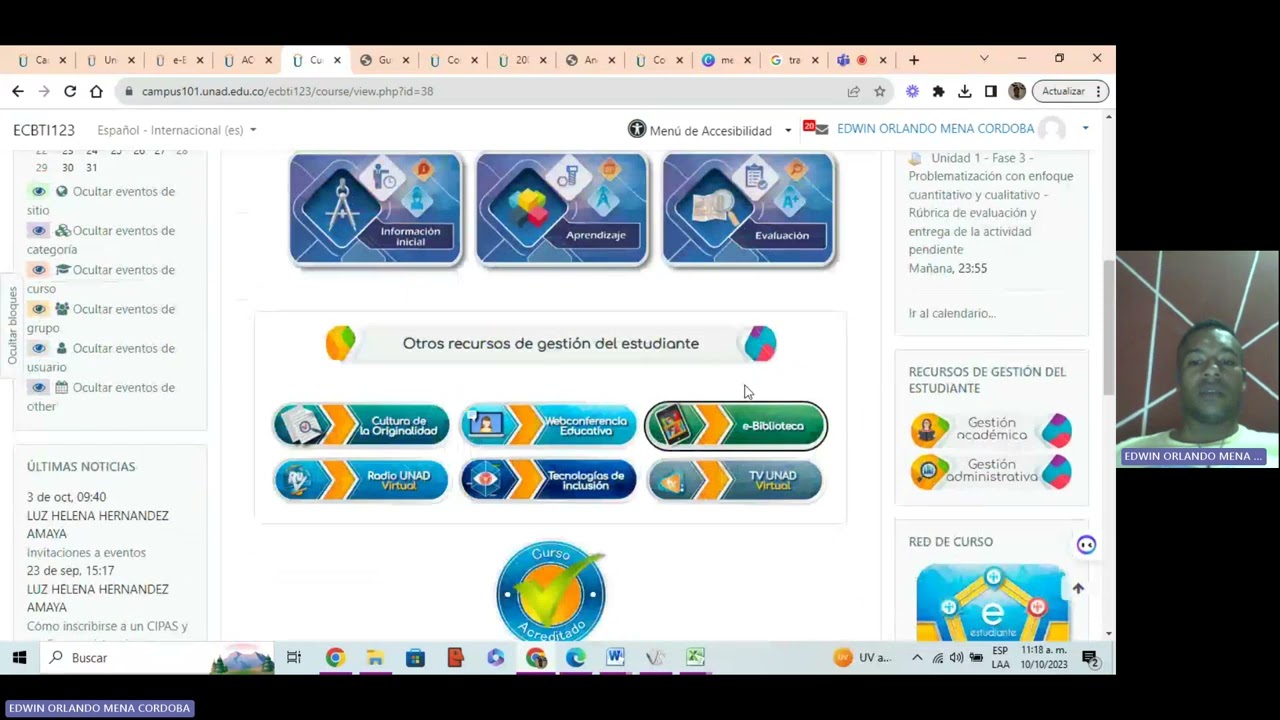Viewport: 1280px width, 720px height.
Task: Open a new browser tab
Action: tap(914, 60)
